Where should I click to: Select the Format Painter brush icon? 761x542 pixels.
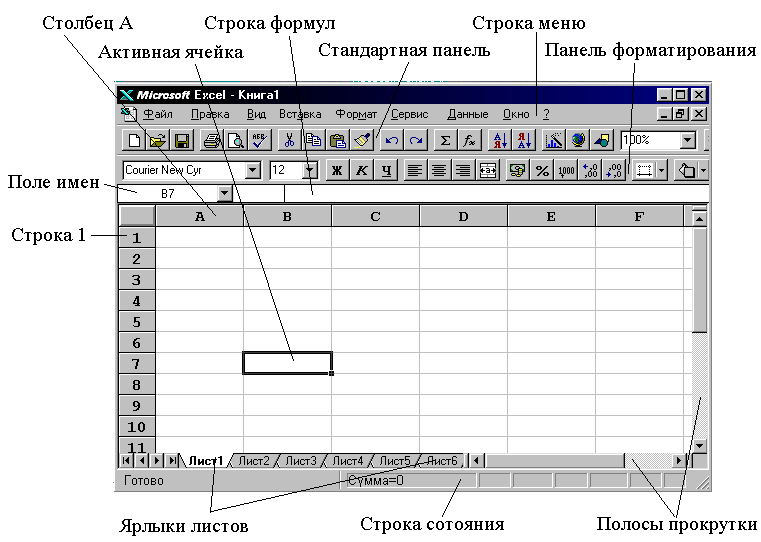(x=362, y=141)
